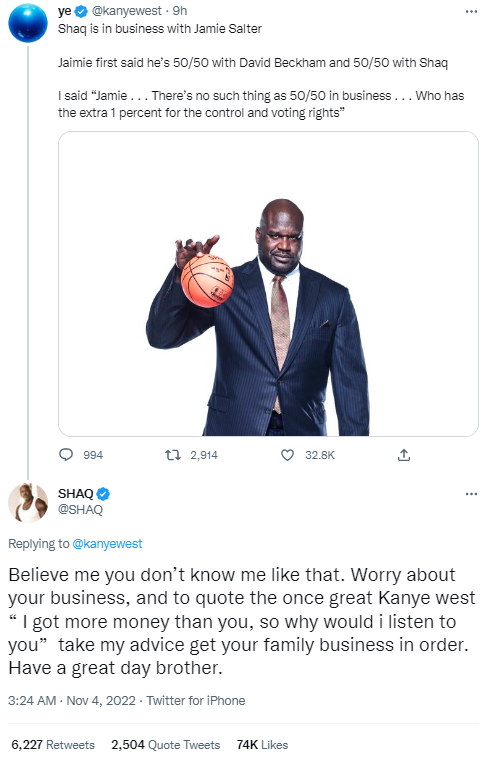This screenshot has height=757, width=486.
Task: Click ye's blue profile avatar
Action: click(28, 23)
